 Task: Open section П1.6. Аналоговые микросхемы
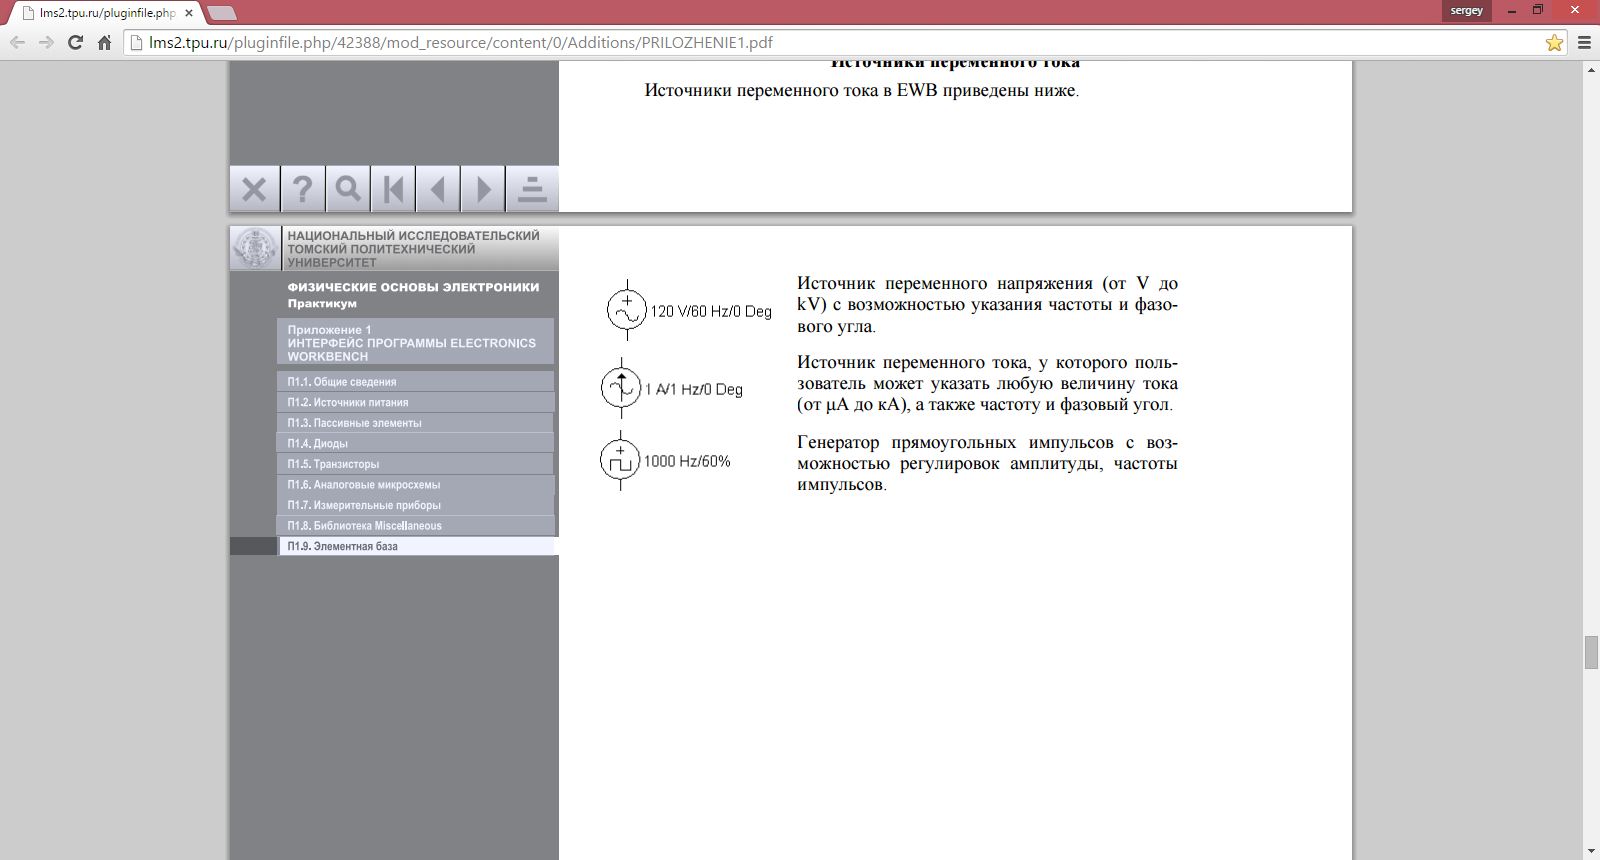coord(415,484)
